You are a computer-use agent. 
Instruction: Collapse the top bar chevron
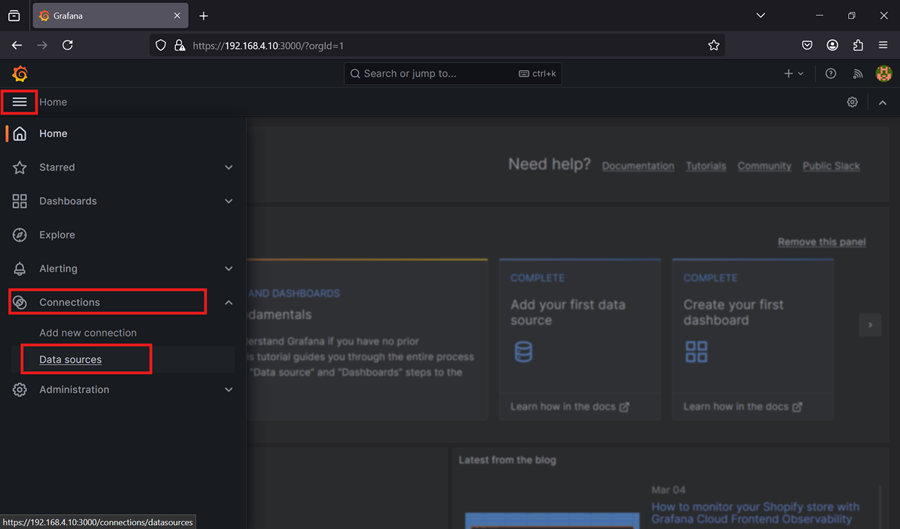click(x=883, y=103)
